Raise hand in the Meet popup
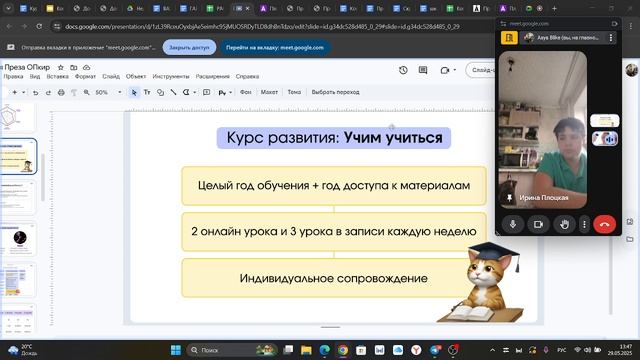Screen dimensions: 640x360 point(564,224)
